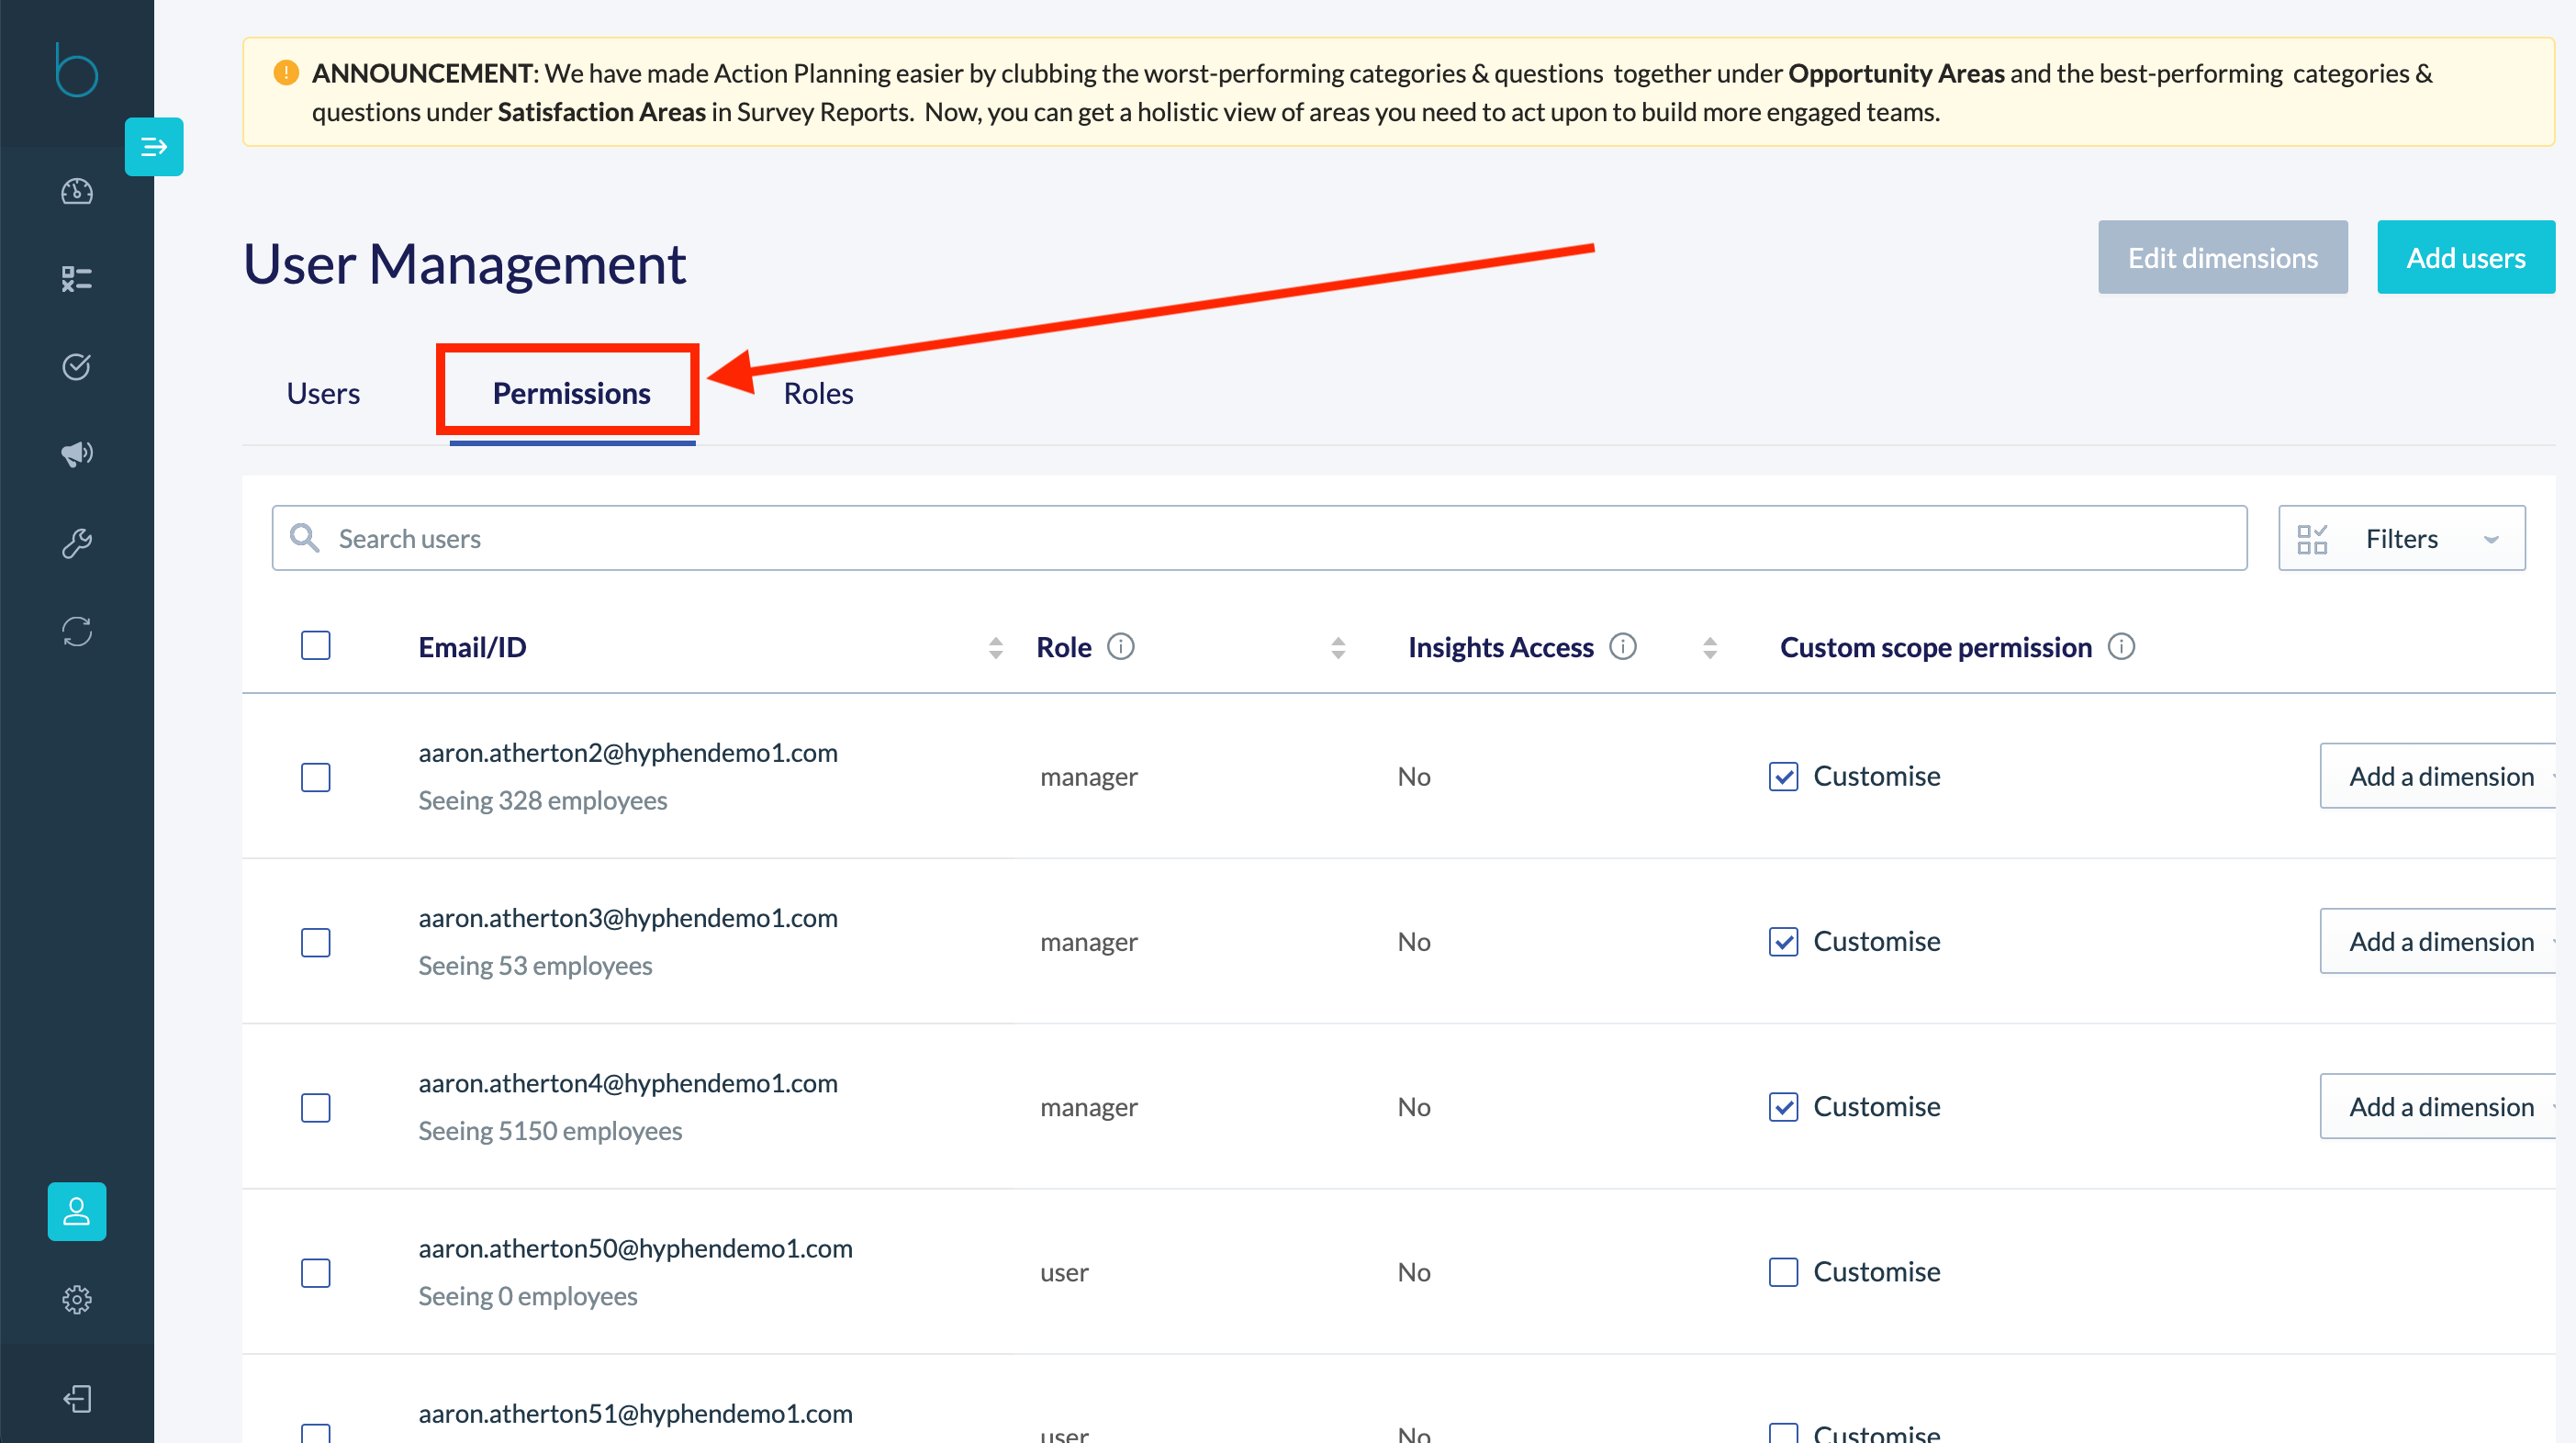Open the refresh cycle sidebar icon

coord(77,631)
